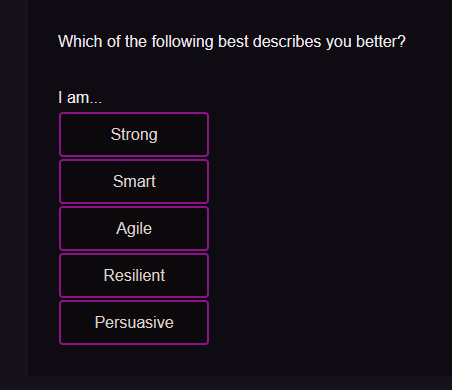
Task: Mark Resilient as best describing you
Action: [134, 275]
